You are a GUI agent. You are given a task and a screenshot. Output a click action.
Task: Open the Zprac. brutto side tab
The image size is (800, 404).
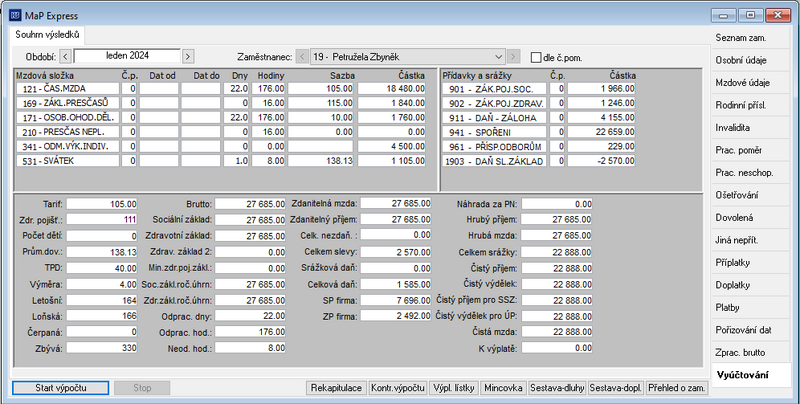[751, 352]
